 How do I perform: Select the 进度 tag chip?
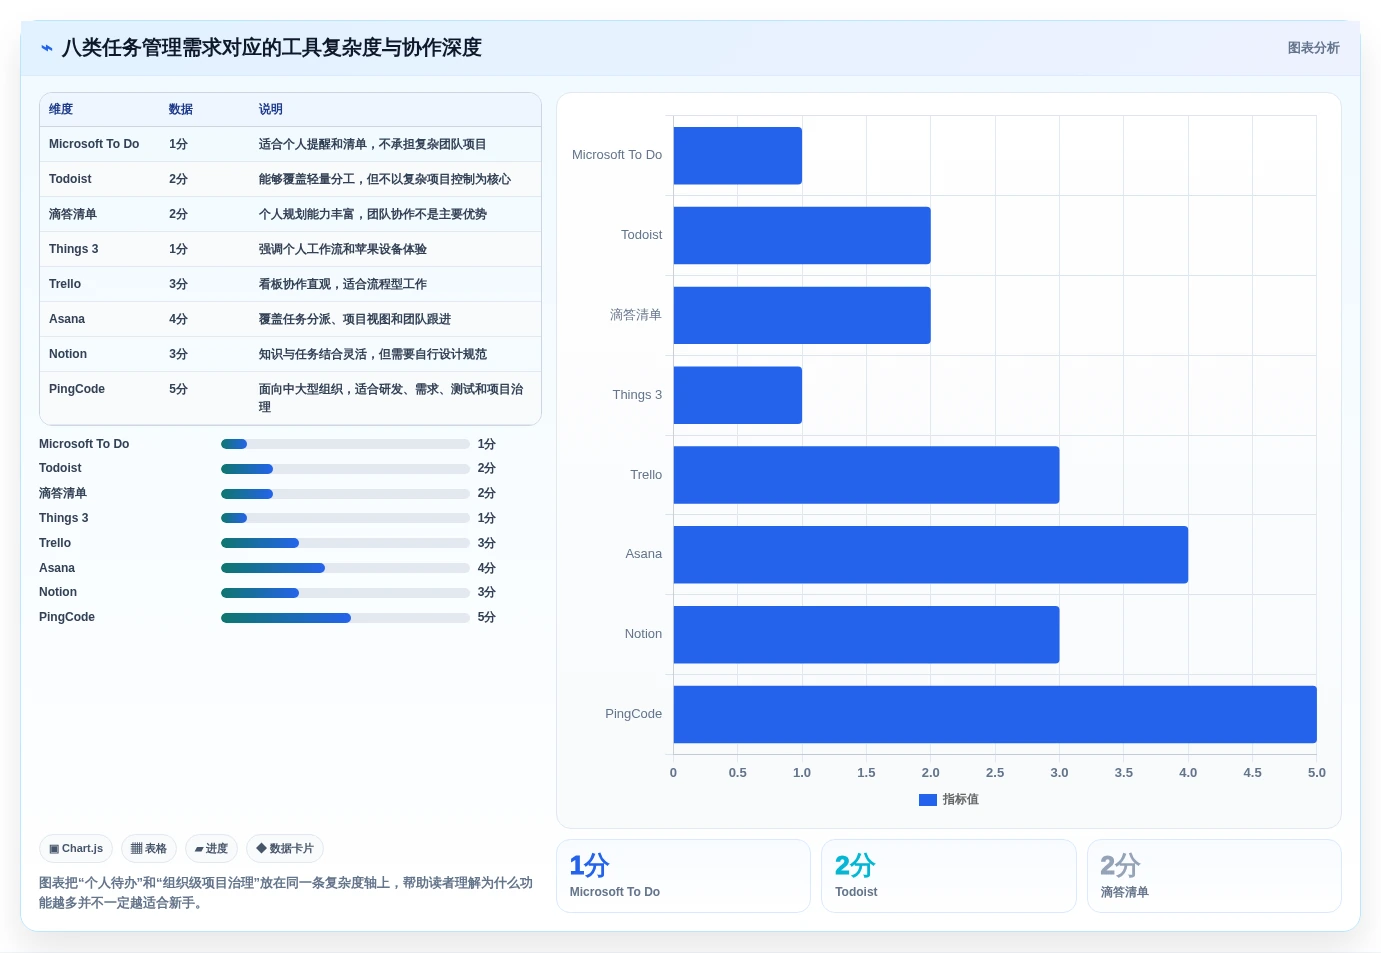pos(211,849)
